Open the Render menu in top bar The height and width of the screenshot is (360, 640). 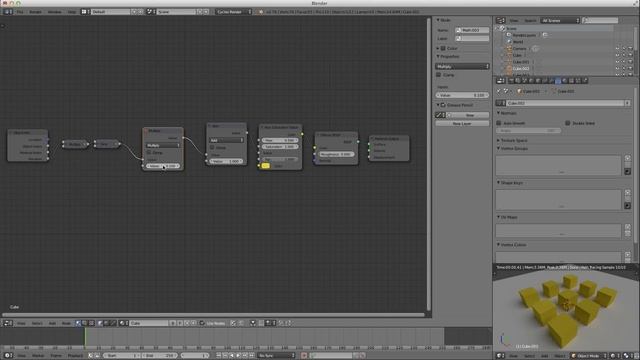point(36,12)
